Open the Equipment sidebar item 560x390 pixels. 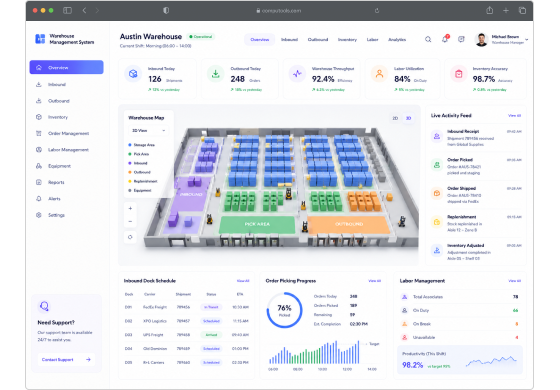click(x=59, y=166)
